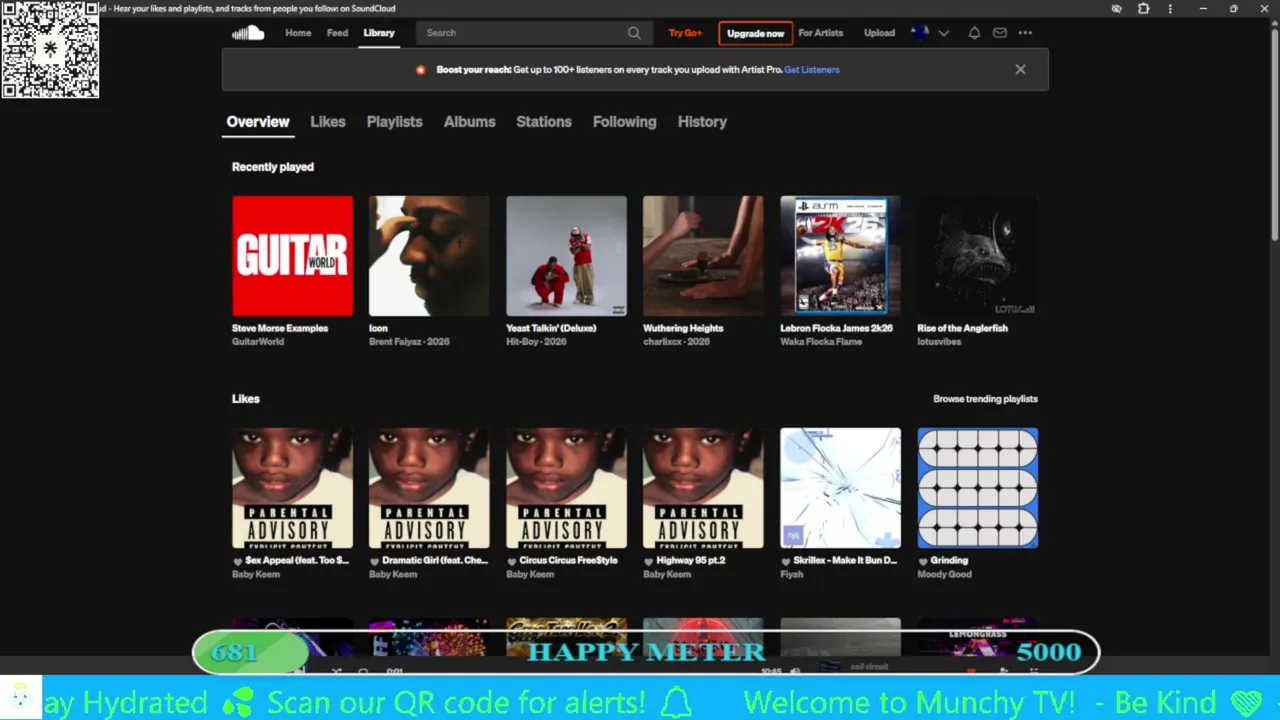
Task: Expand the profile dropdown chevron
Action: tap(943, 33)
